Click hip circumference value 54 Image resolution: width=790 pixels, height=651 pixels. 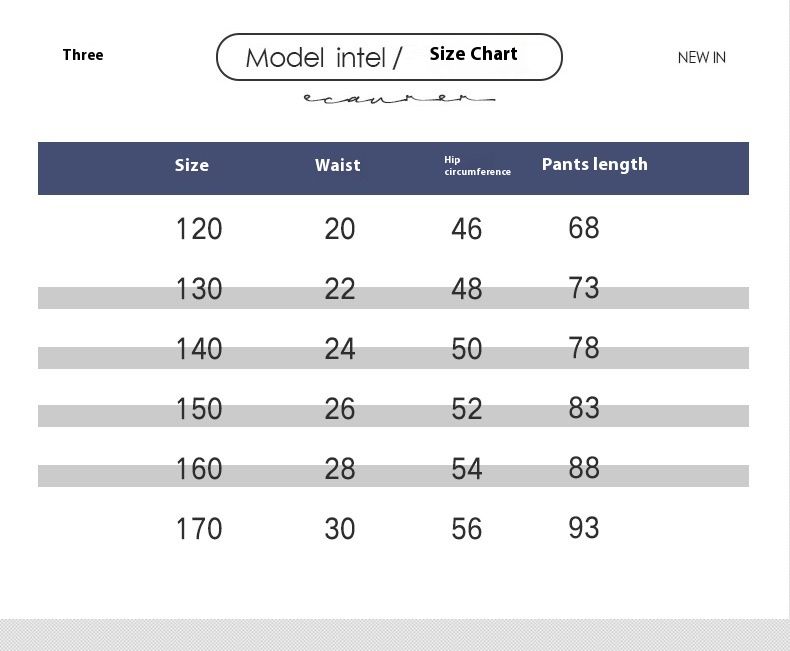pos(466,469)
